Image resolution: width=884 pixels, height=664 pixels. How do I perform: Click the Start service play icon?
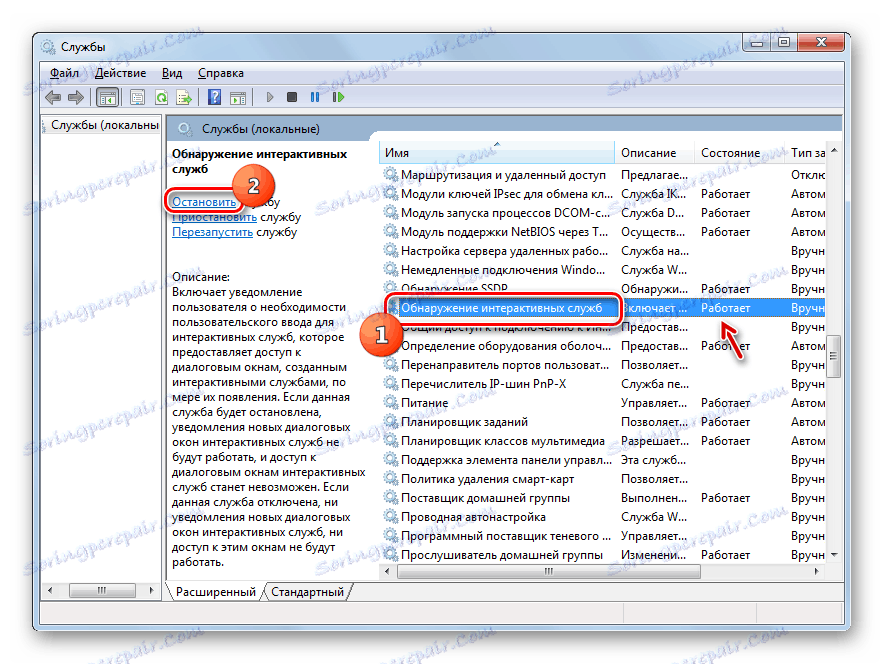click(x=269, y=98)
